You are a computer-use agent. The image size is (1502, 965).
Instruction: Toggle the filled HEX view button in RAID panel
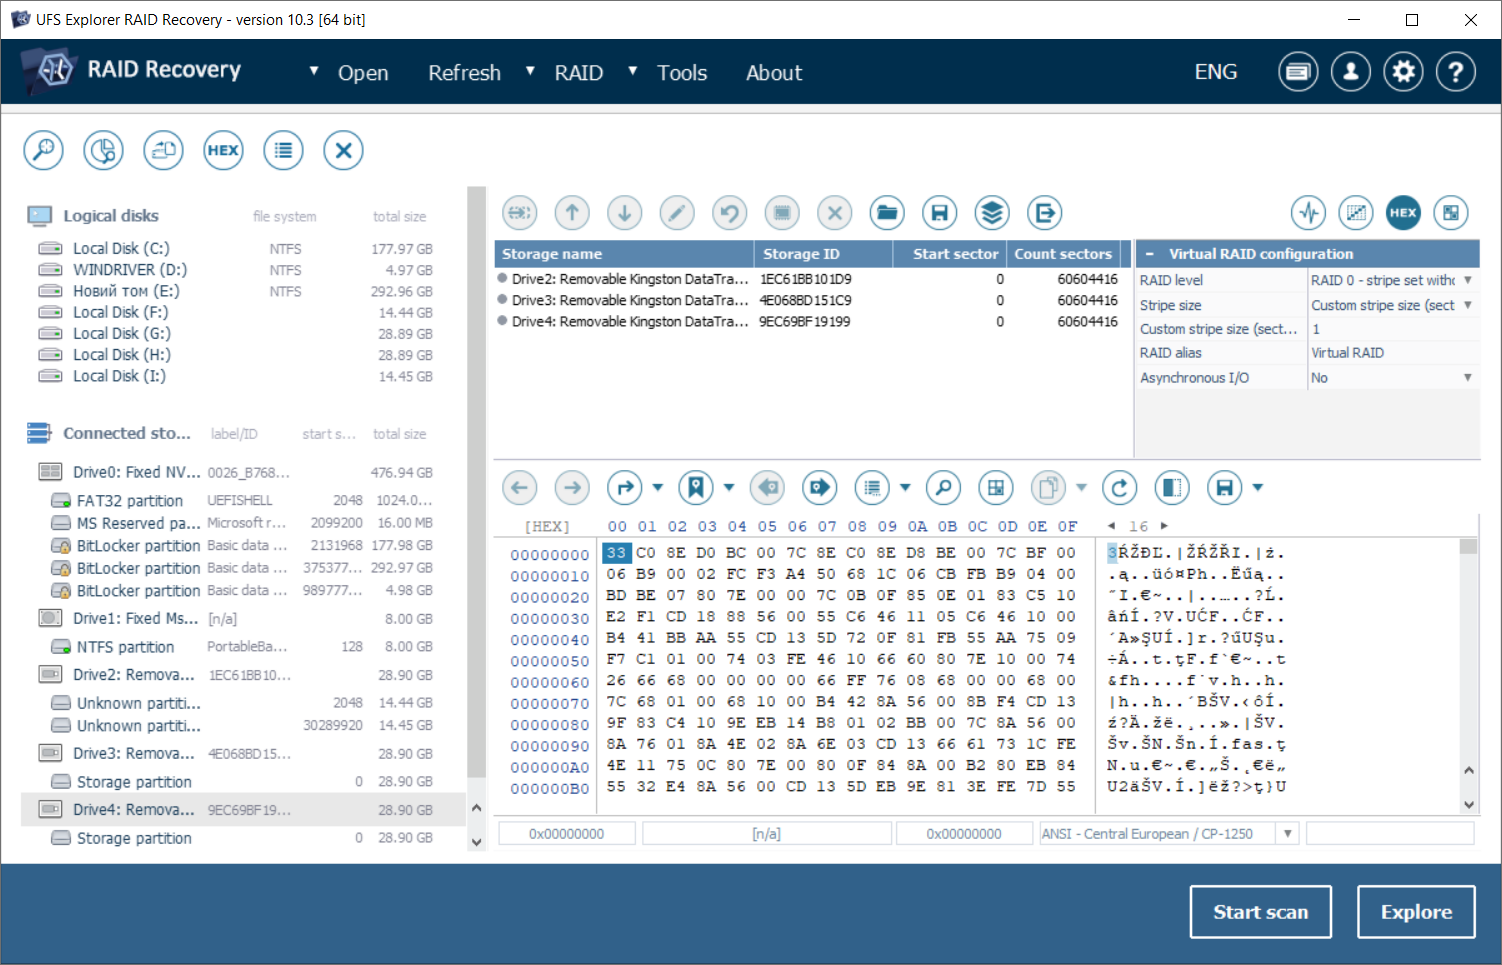click(x=1403, y=213)
